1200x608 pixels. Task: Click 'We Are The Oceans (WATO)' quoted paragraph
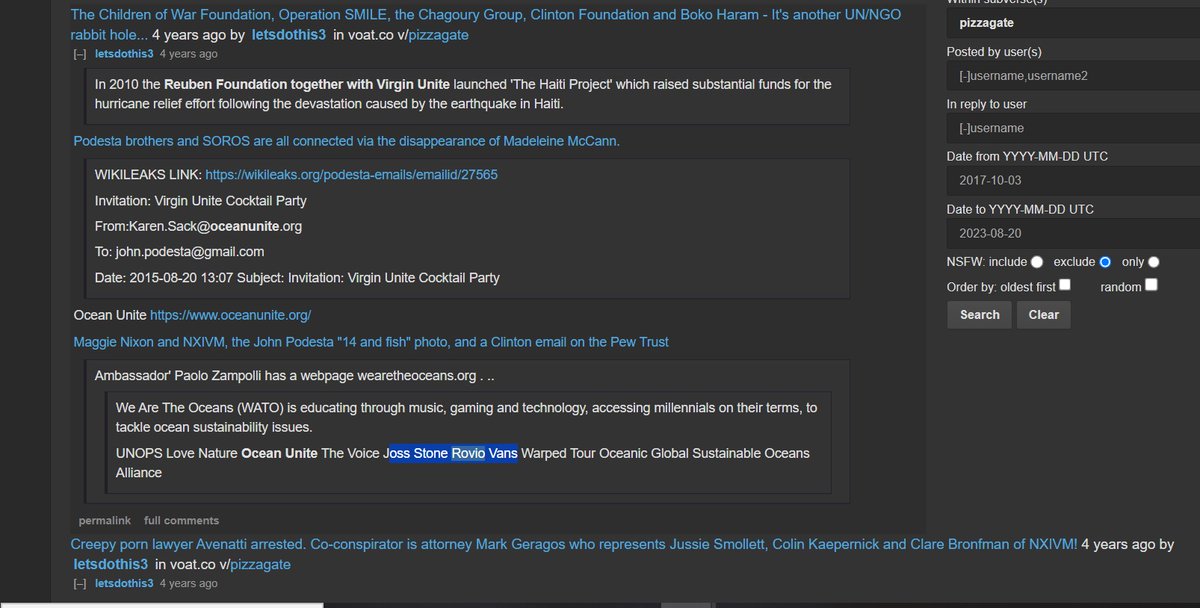pyautogui.click(x=466, y=417)
